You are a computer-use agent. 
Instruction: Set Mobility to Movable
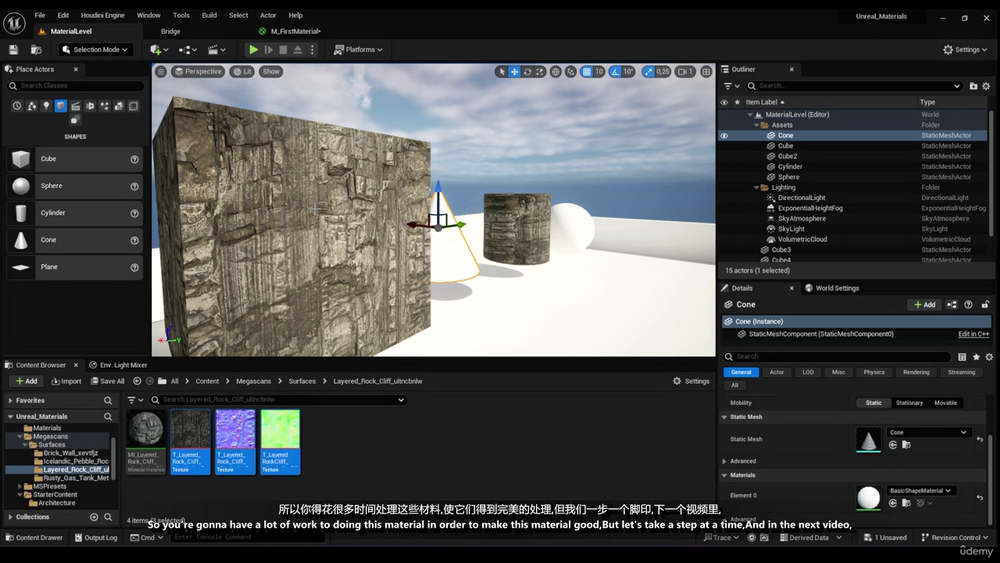(945, 403)
